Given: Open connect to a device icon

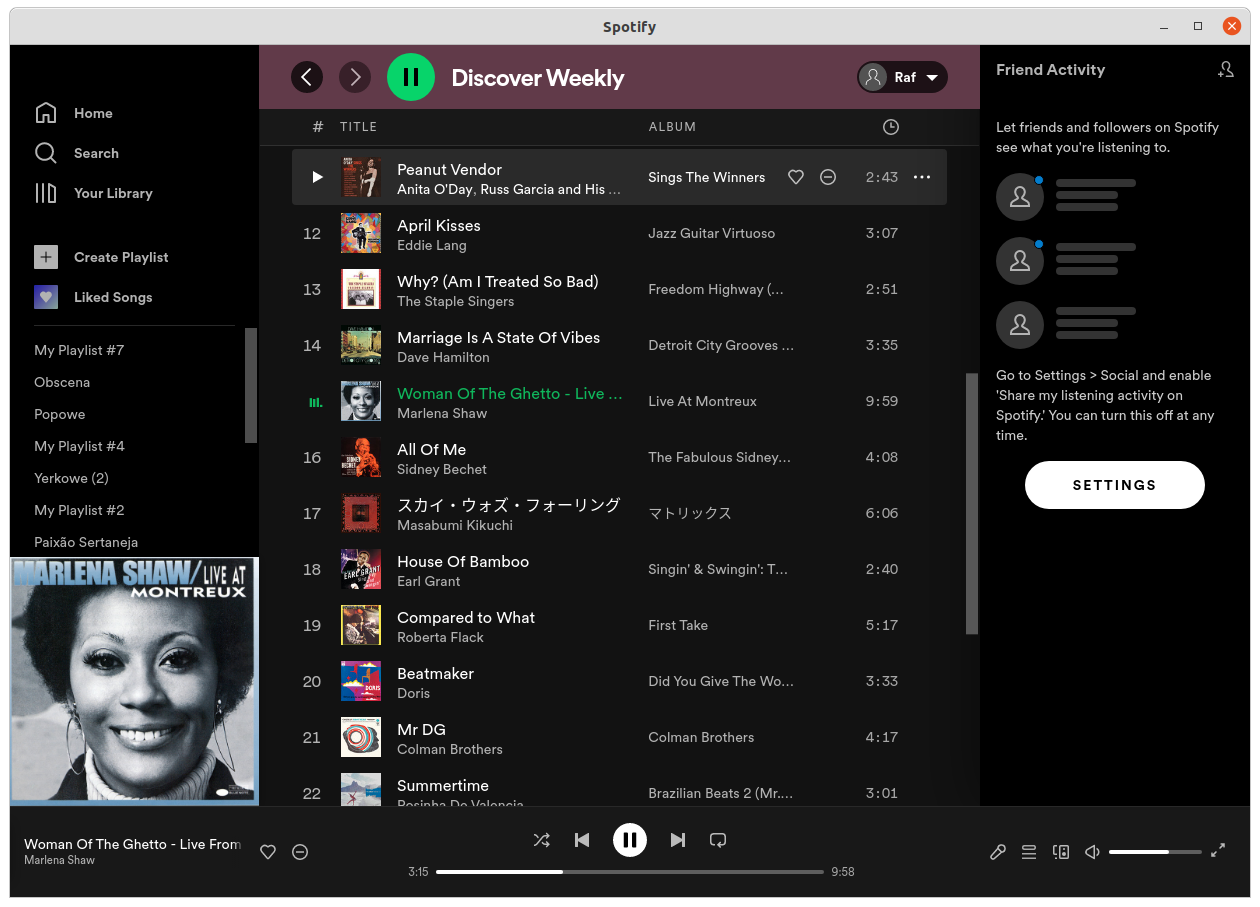Looking at the screenshot, I should point(1061,852).
